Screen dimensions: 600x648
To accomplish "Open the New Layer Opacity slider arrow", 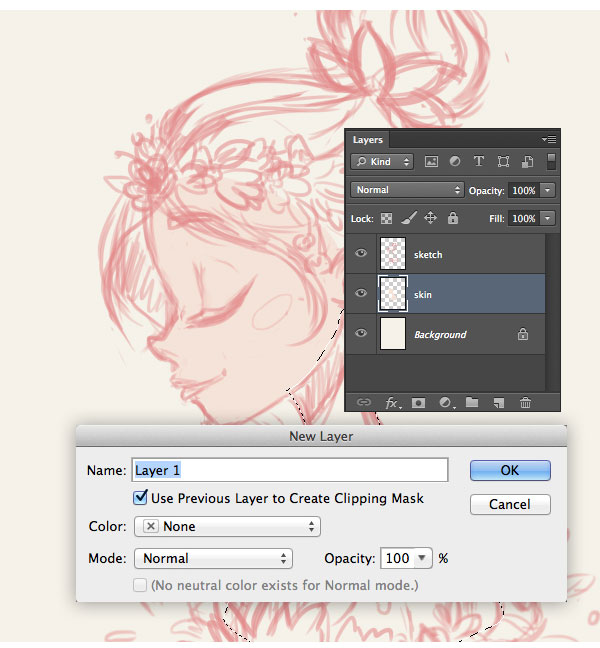I will 422,558.
